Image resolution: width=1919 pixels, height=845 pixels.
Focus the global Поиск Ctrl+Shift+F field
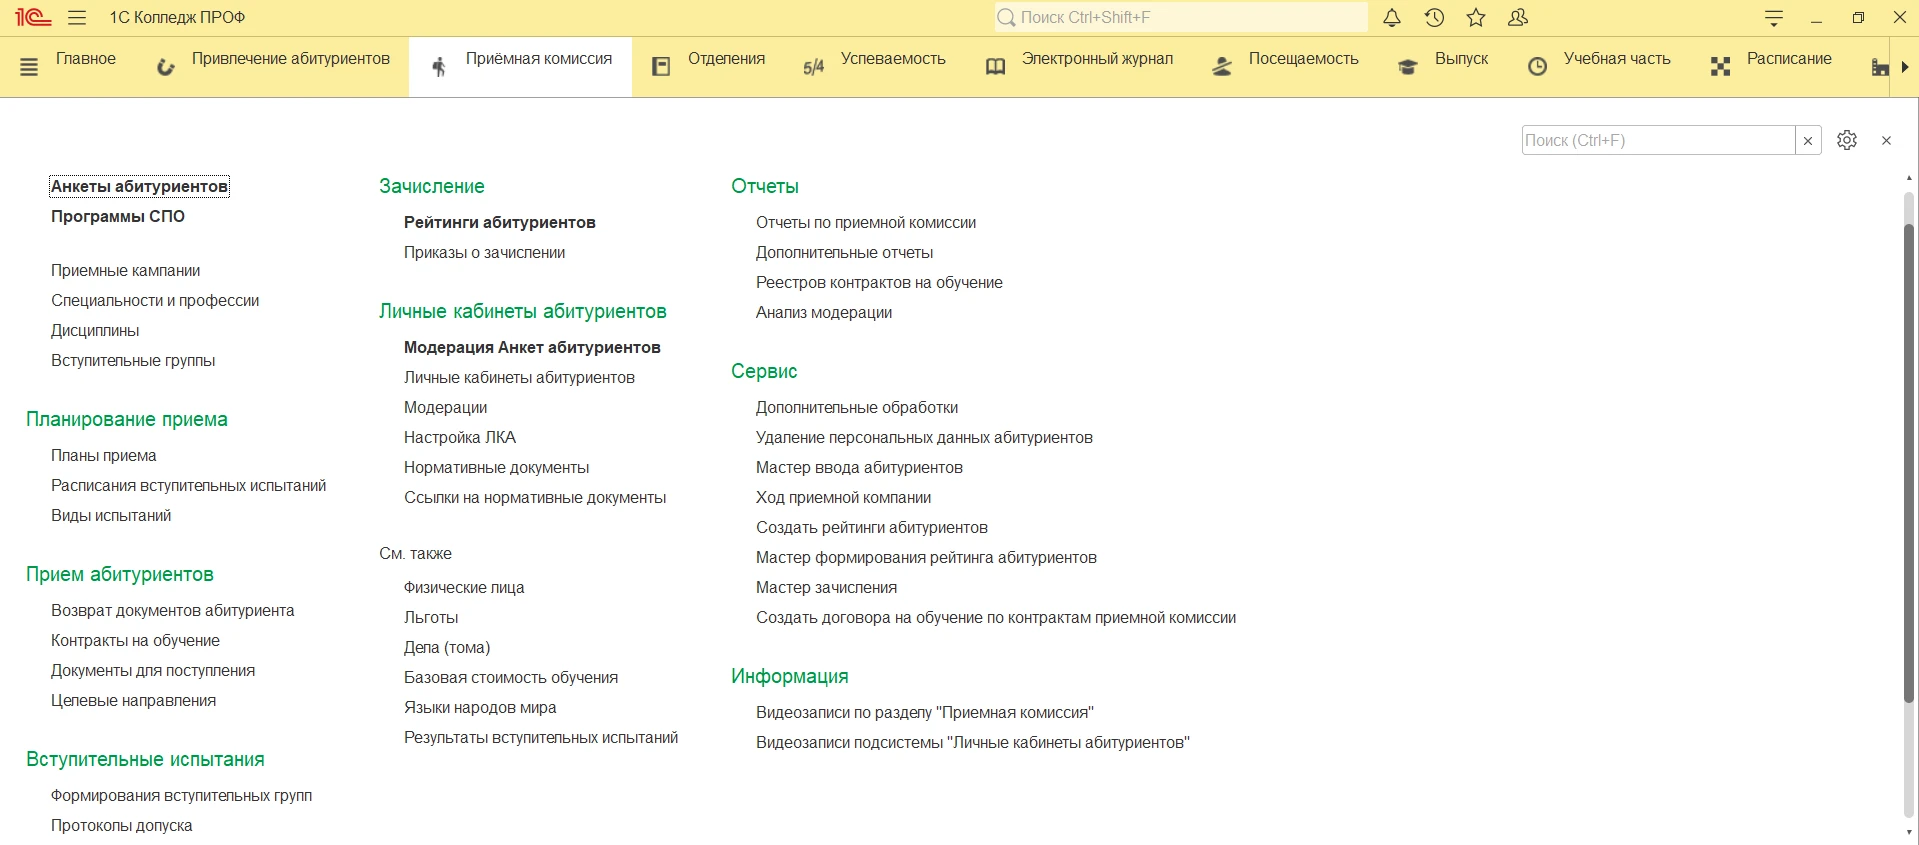point(1181,17)
